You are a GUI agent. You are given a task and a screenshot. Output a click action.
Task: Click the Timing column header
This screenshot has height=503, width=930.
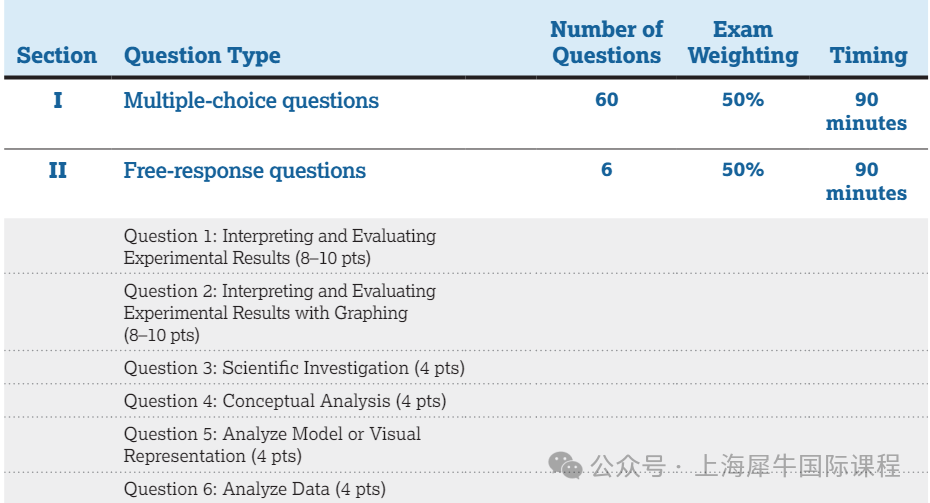(x=868, y=56)
